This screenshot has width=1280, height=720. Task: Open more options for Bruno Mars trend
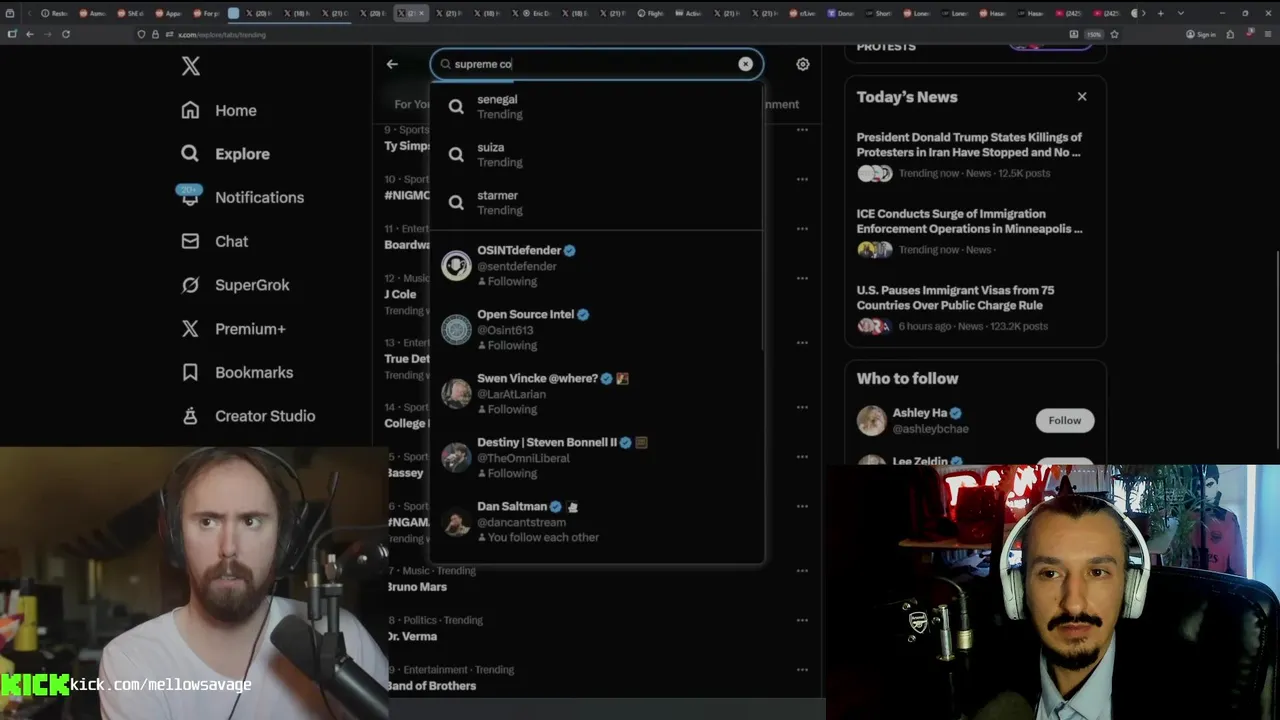pos(802,570)
